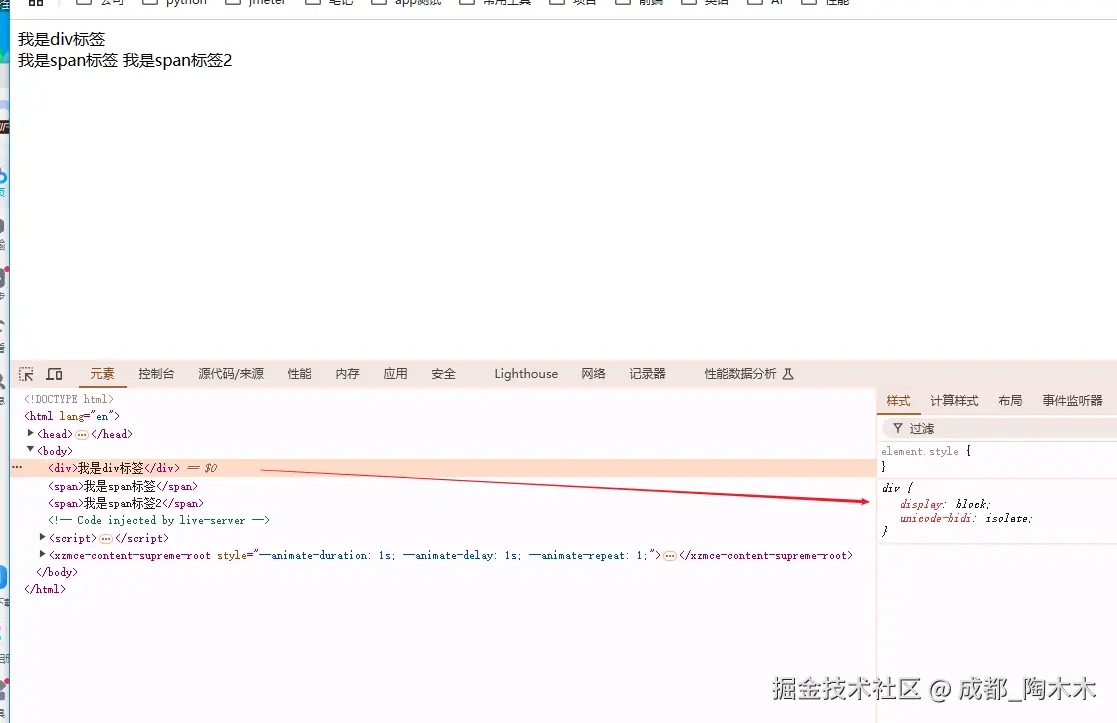This screenshot has width=1117, height=723.
Task: Select the span 我是span标签 DOM node
Action: pyautogui.click(x=123, y=486)
